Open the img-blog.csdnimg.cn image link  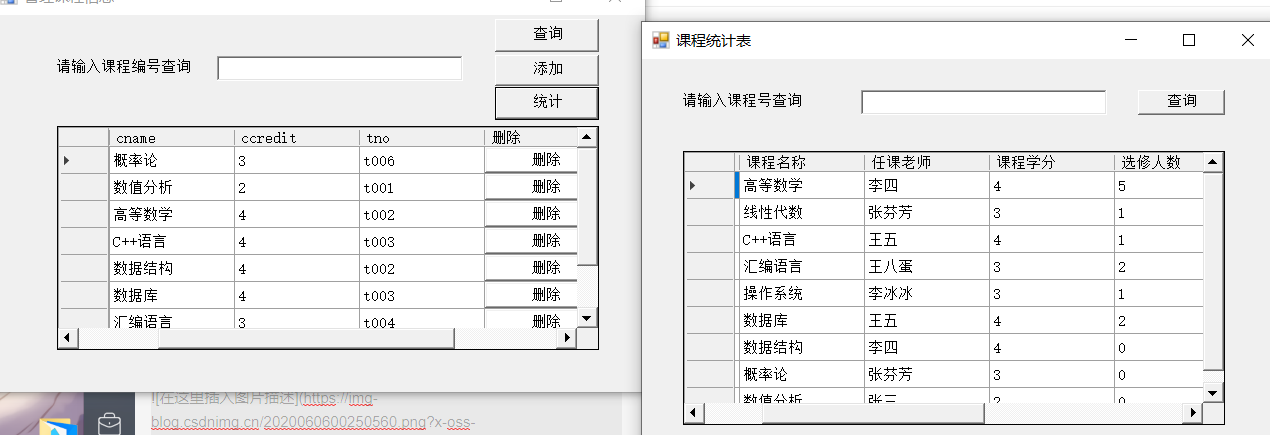click(x=315, y=412)
